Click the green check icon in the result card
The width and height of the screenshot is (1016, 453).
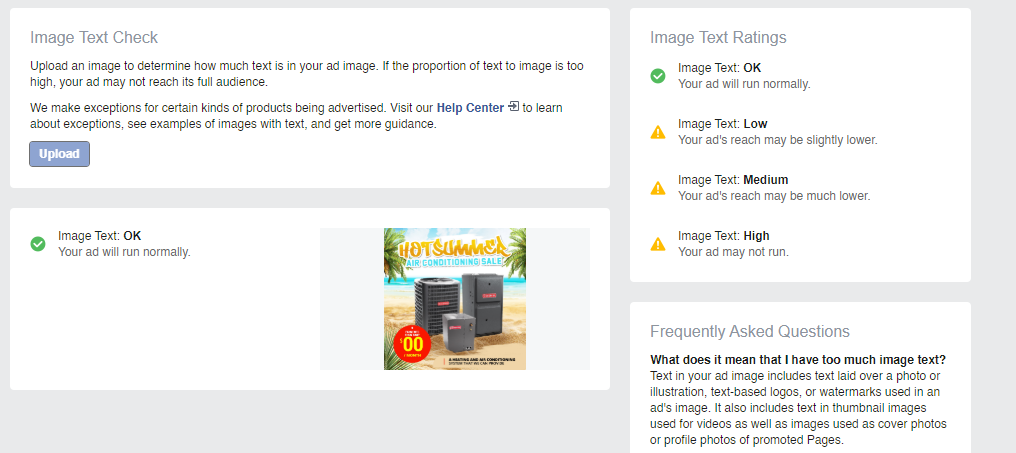[38, 244]
